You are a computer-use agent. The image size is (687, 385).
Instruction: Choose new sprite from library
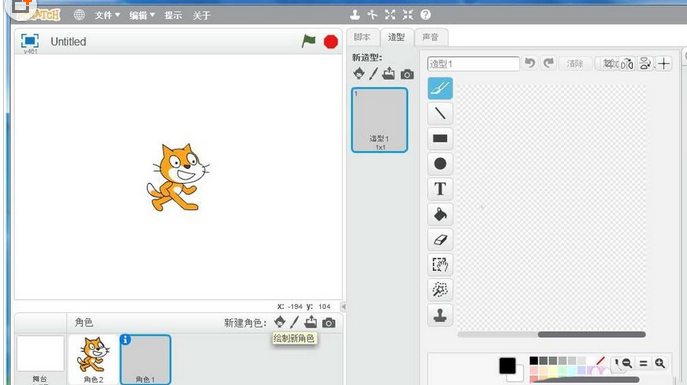coord(280,322)
